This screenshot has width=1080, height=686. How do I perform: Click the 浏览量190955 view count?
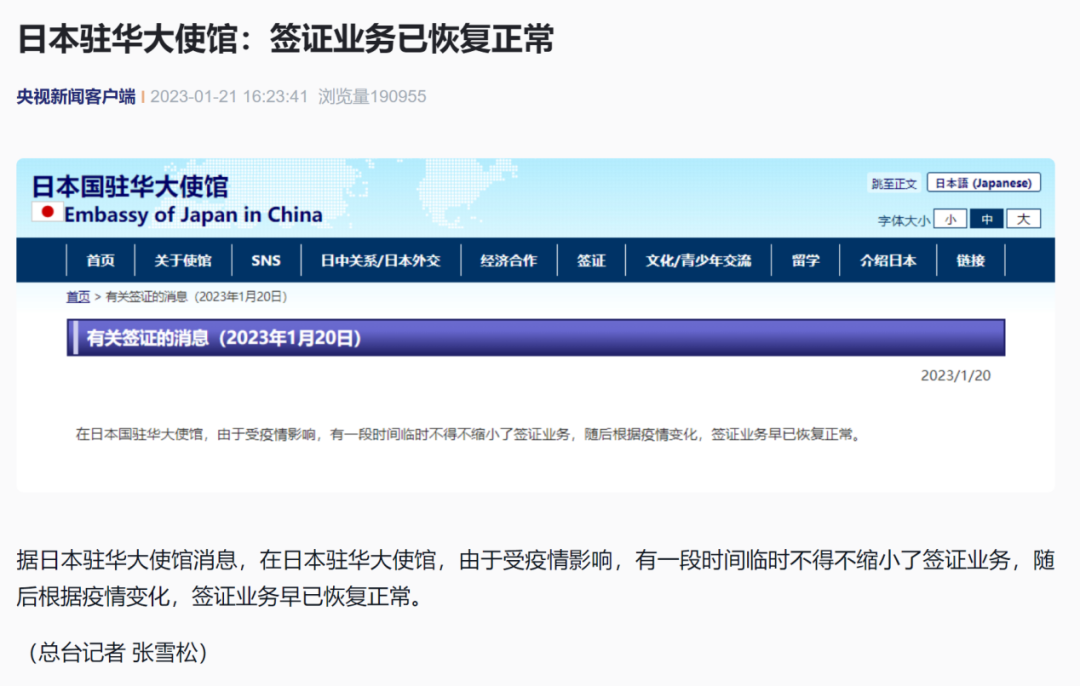tap(372, 96)
